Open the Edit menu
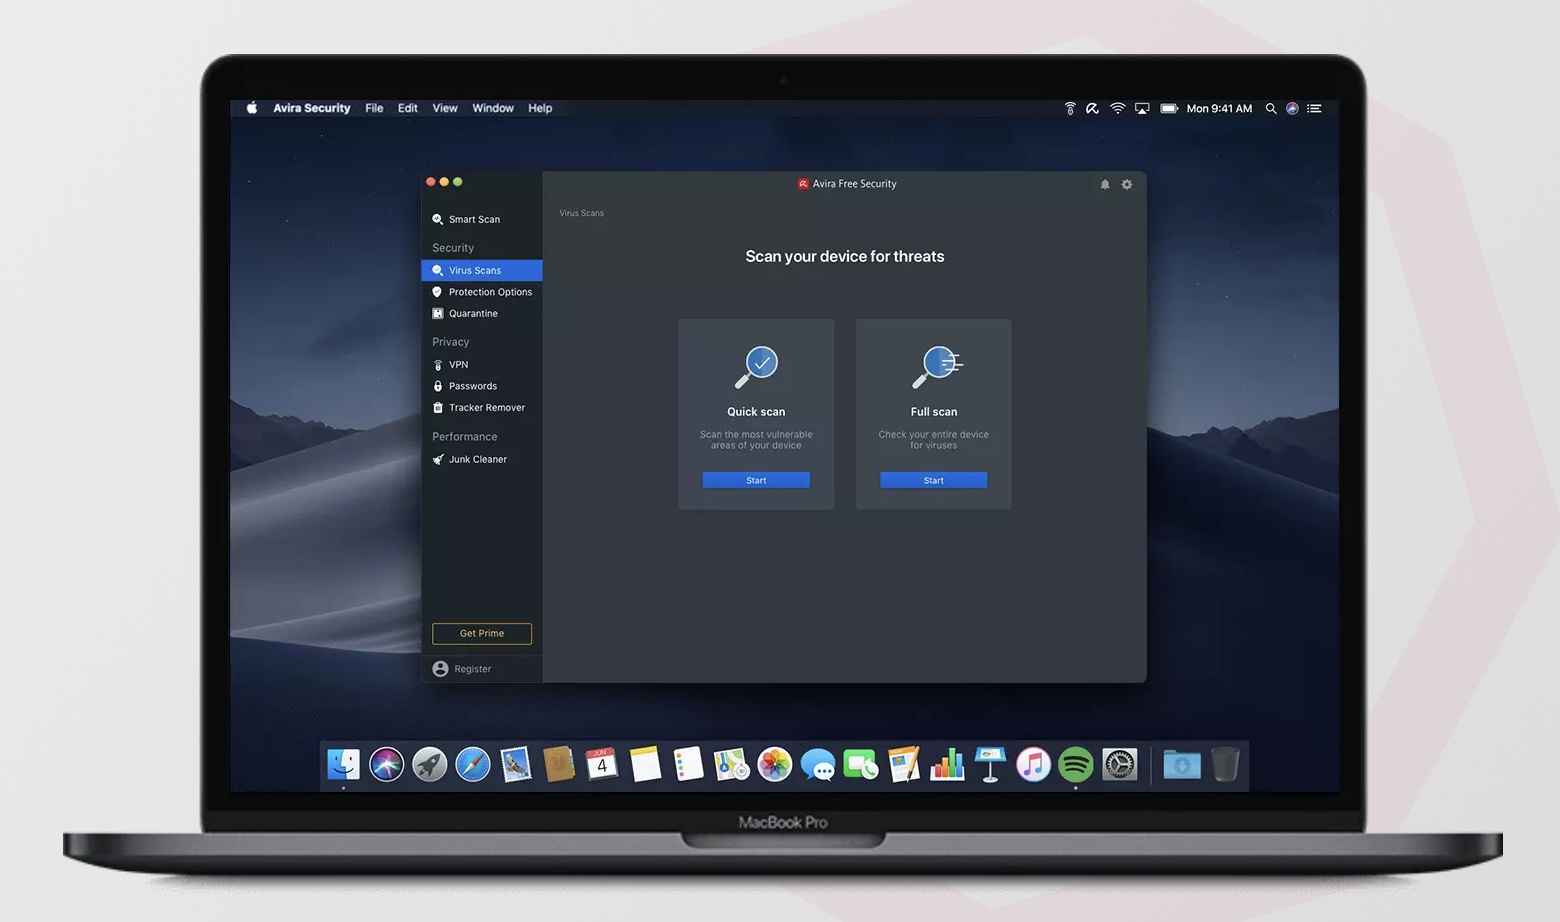Screen dimensions: 1560x922 click(408, 108)
